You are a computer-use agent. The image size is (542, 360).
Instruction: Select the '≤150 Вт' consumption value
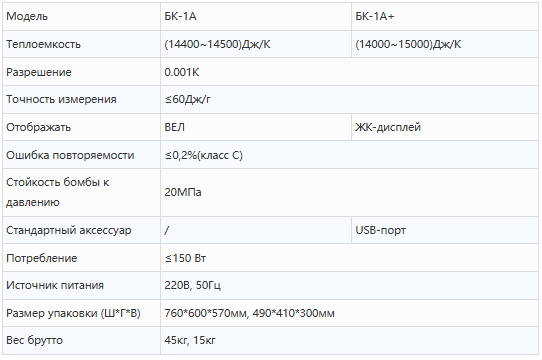(x=185, y=258)
